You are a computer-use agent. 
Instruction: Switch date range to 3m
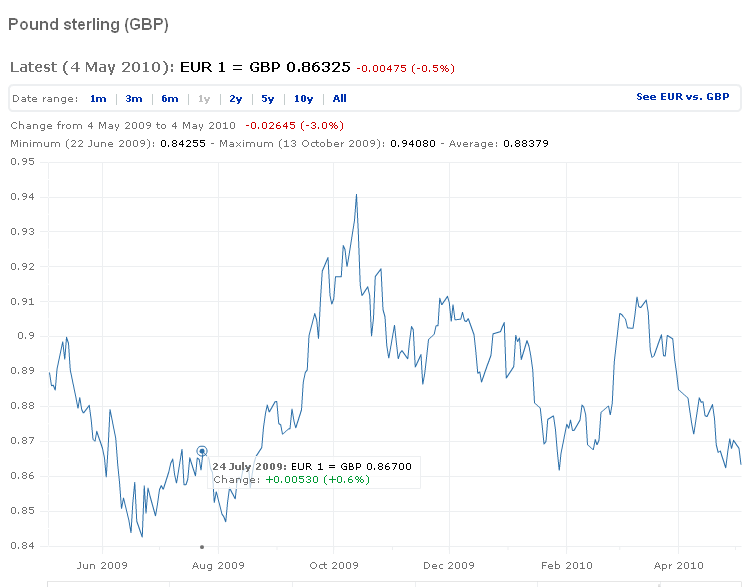click(x=134, y=99)
